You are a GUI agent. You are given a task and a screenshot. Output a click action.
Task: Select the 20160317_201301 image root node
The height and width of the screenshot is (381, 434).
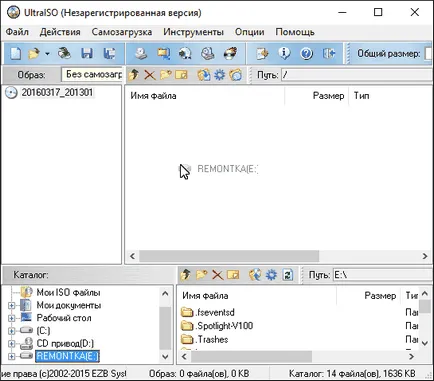coord(57,92)
